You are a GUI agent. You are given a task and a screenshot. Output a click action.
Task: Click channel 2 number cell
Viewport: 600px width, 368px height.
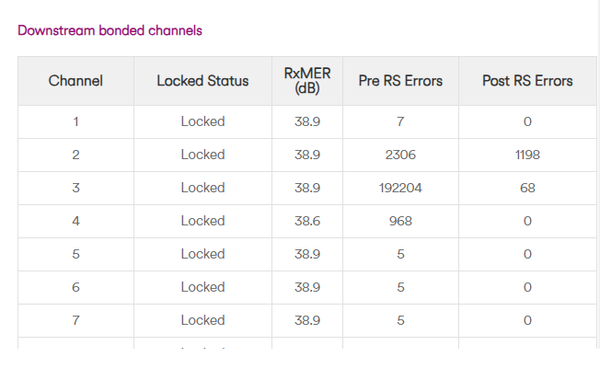pos(76,155)
